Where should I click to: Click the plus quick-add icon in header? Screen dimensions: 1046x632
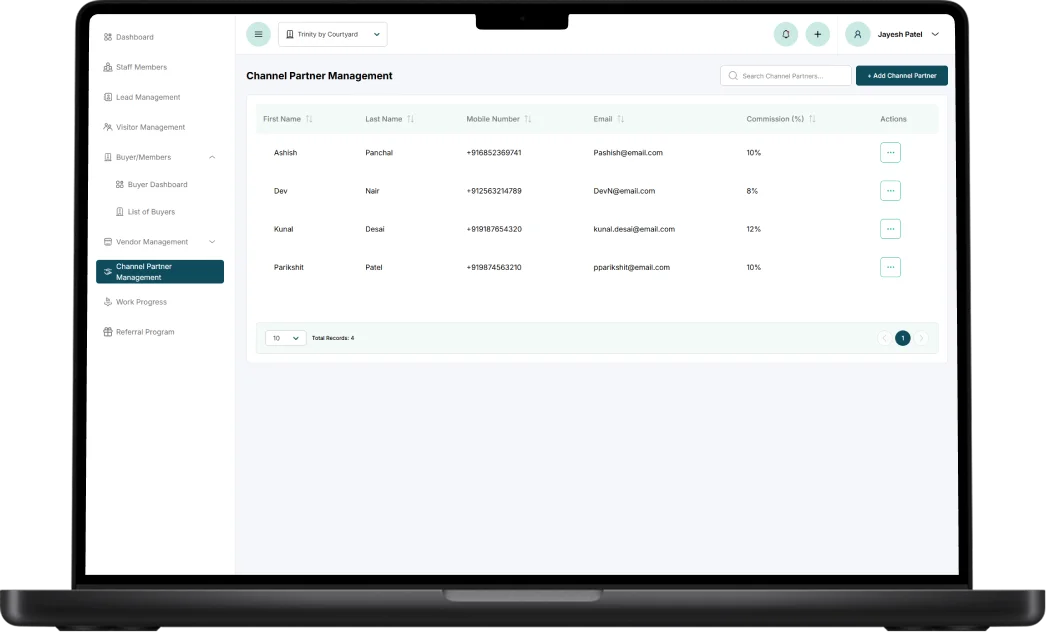[x=817, y=34]
